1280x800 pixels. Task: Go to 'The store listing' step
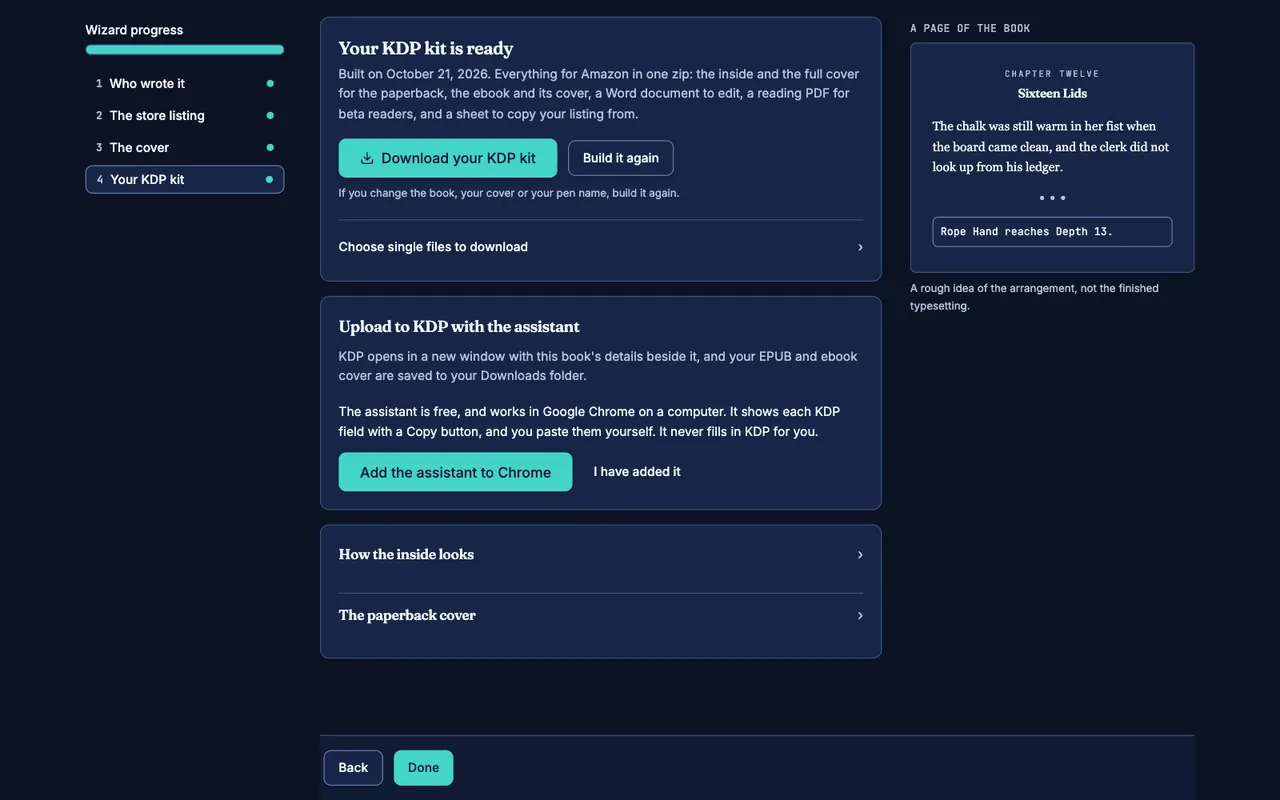tap(185, 115)
